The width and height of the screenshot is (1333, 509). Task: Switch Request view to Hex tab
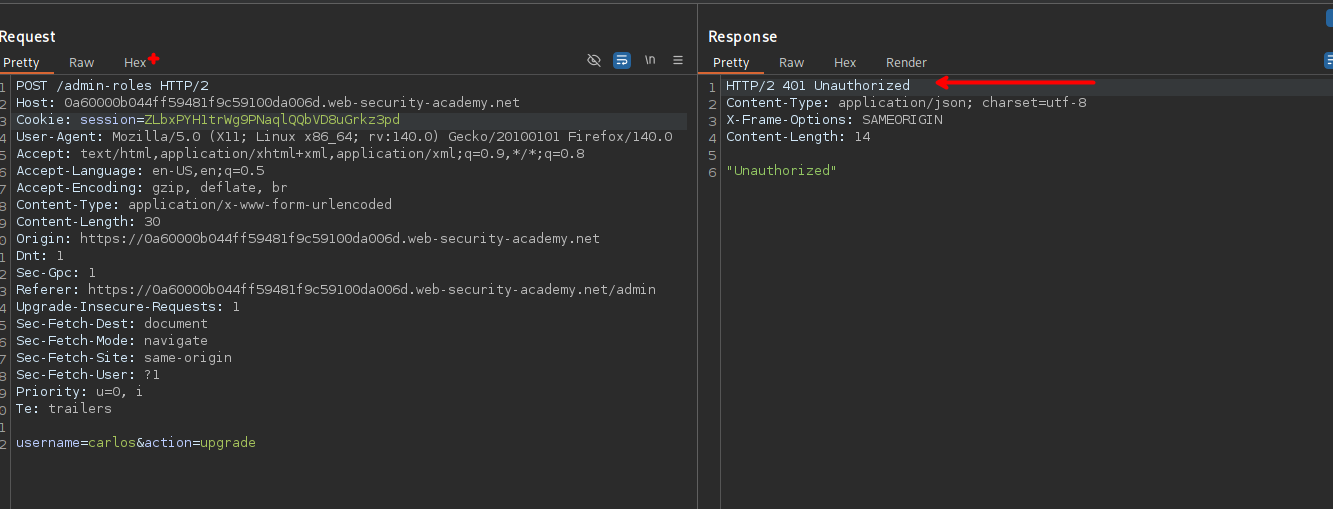click(x=135, y=63)
